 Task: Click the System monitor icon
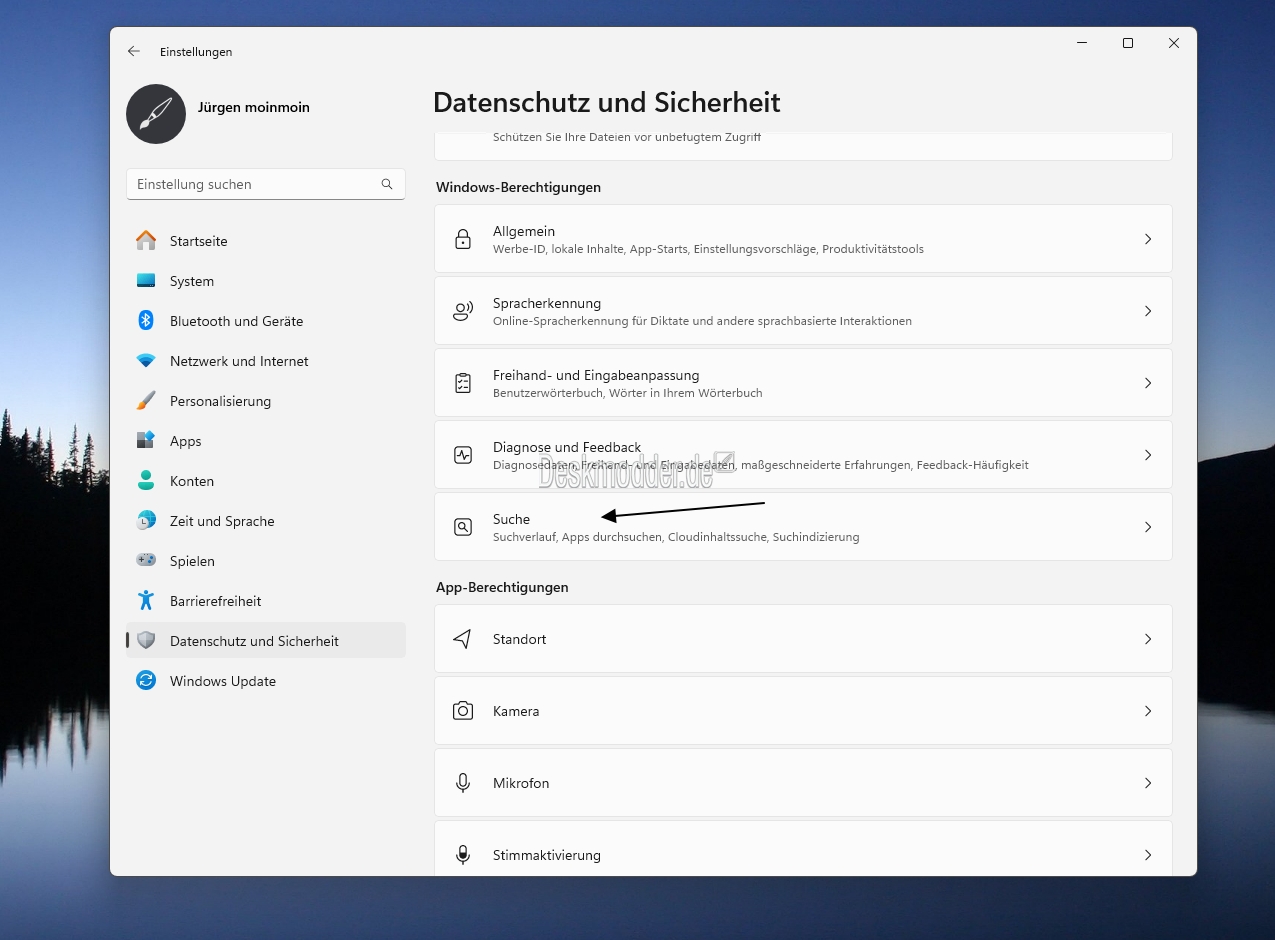[146, 281]
